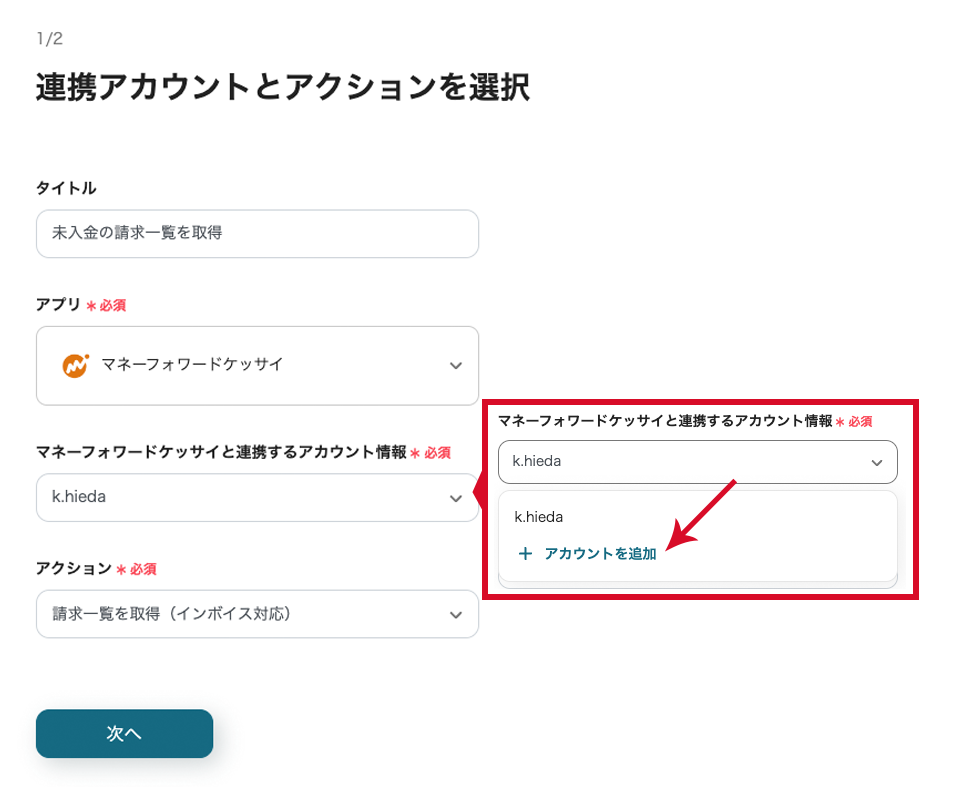
Task: Click the plus icon beside アカウントを追加
Action: 525,553
